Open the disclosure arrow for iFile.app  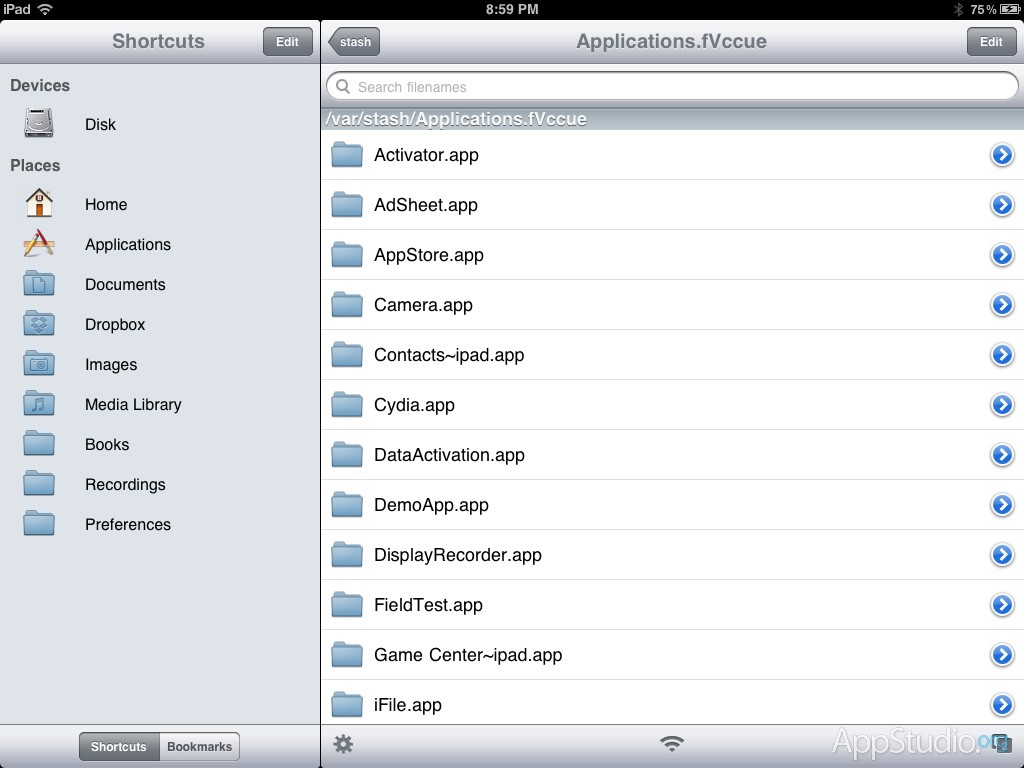1002,704
